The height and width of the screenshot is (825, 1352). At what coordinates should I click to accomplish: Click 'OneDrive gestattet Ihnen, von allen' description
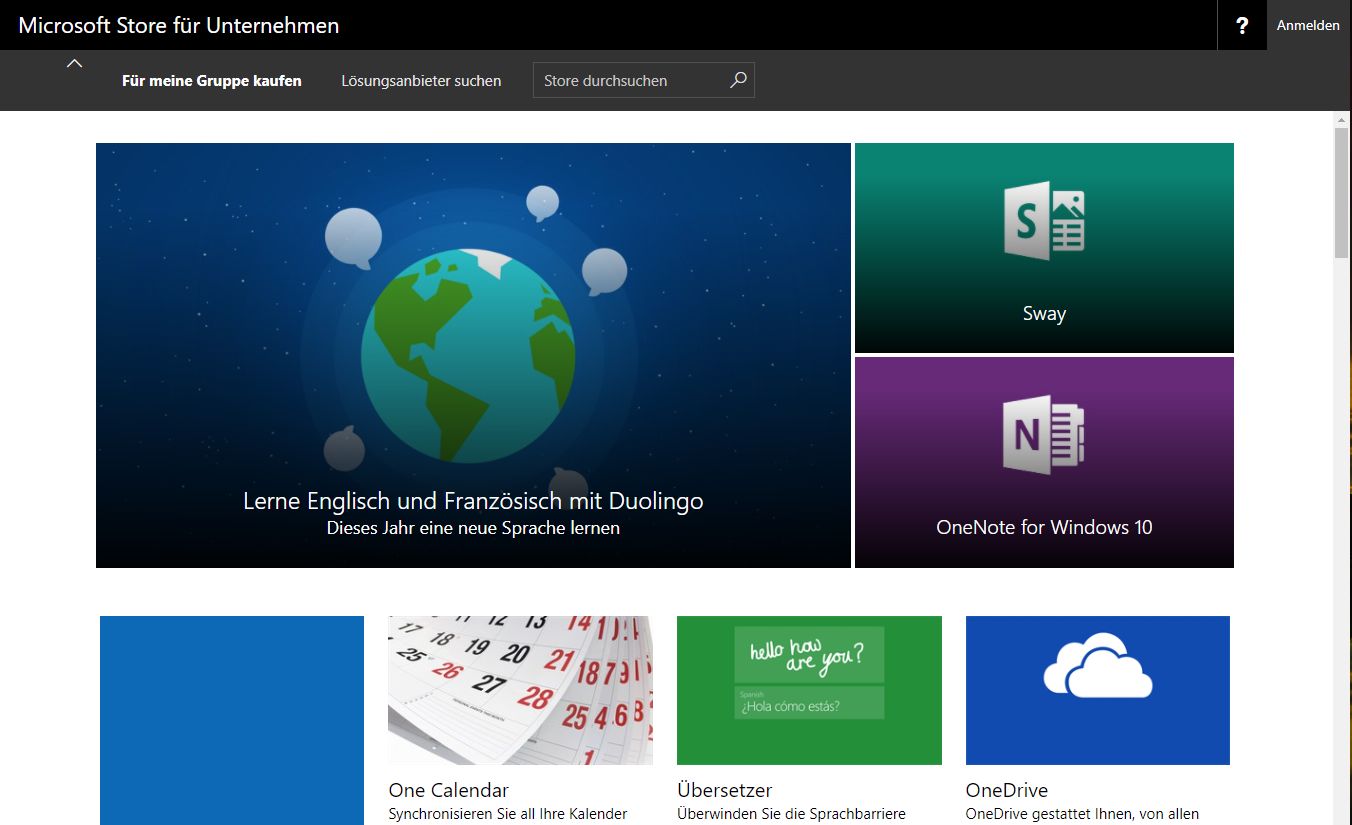point(1082,814)
